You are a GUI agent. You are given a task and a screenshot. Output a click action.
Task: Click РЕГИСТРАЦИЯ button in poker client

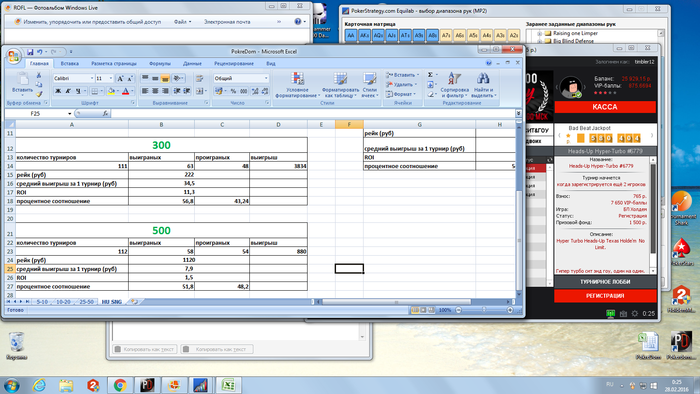point(605,296)
